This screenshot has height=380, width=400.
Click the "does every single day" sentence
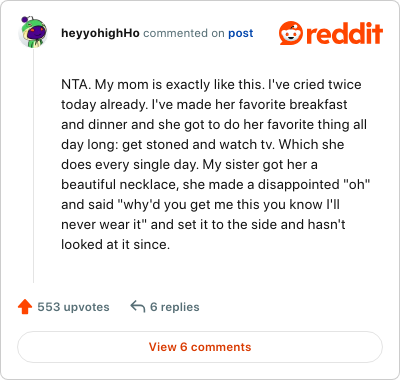[x=130, y=164]
